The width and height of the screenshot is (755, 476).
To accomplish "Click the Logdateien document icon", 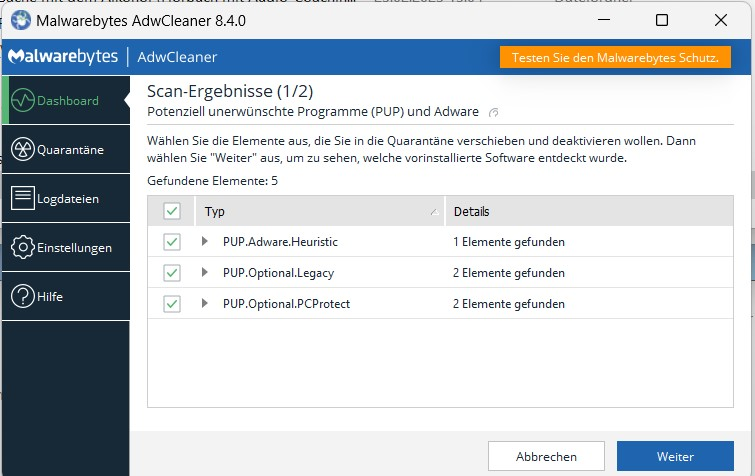I will [23, 198].
